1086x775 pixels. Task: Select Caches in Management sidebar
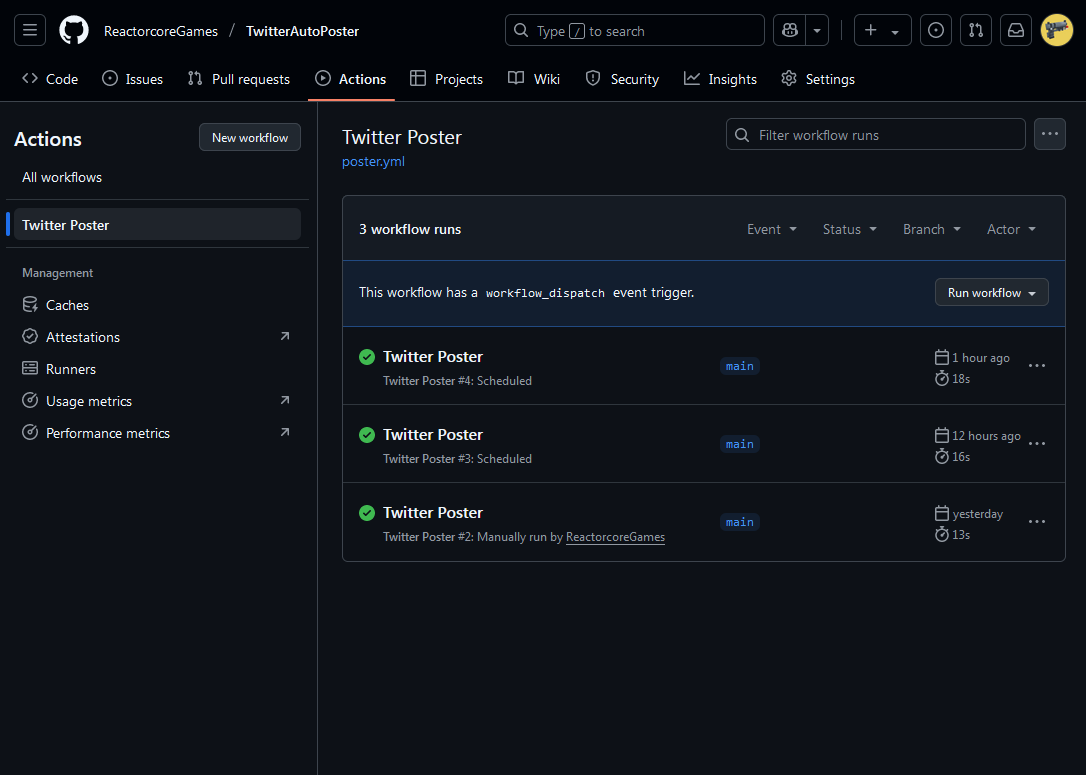[x=67, y=305]
